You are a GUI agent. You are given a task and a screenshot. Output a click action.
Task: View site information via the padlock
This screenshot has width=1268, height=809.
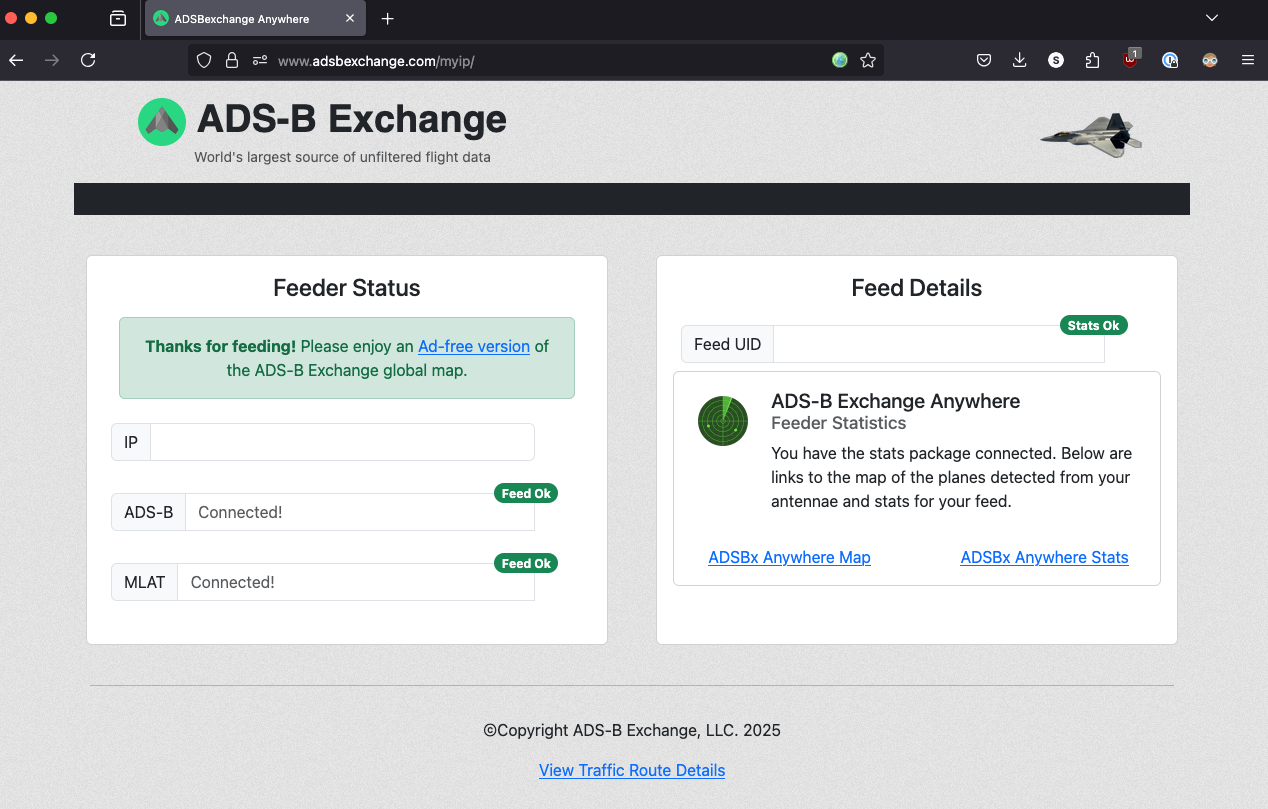[x=231, y=60]
